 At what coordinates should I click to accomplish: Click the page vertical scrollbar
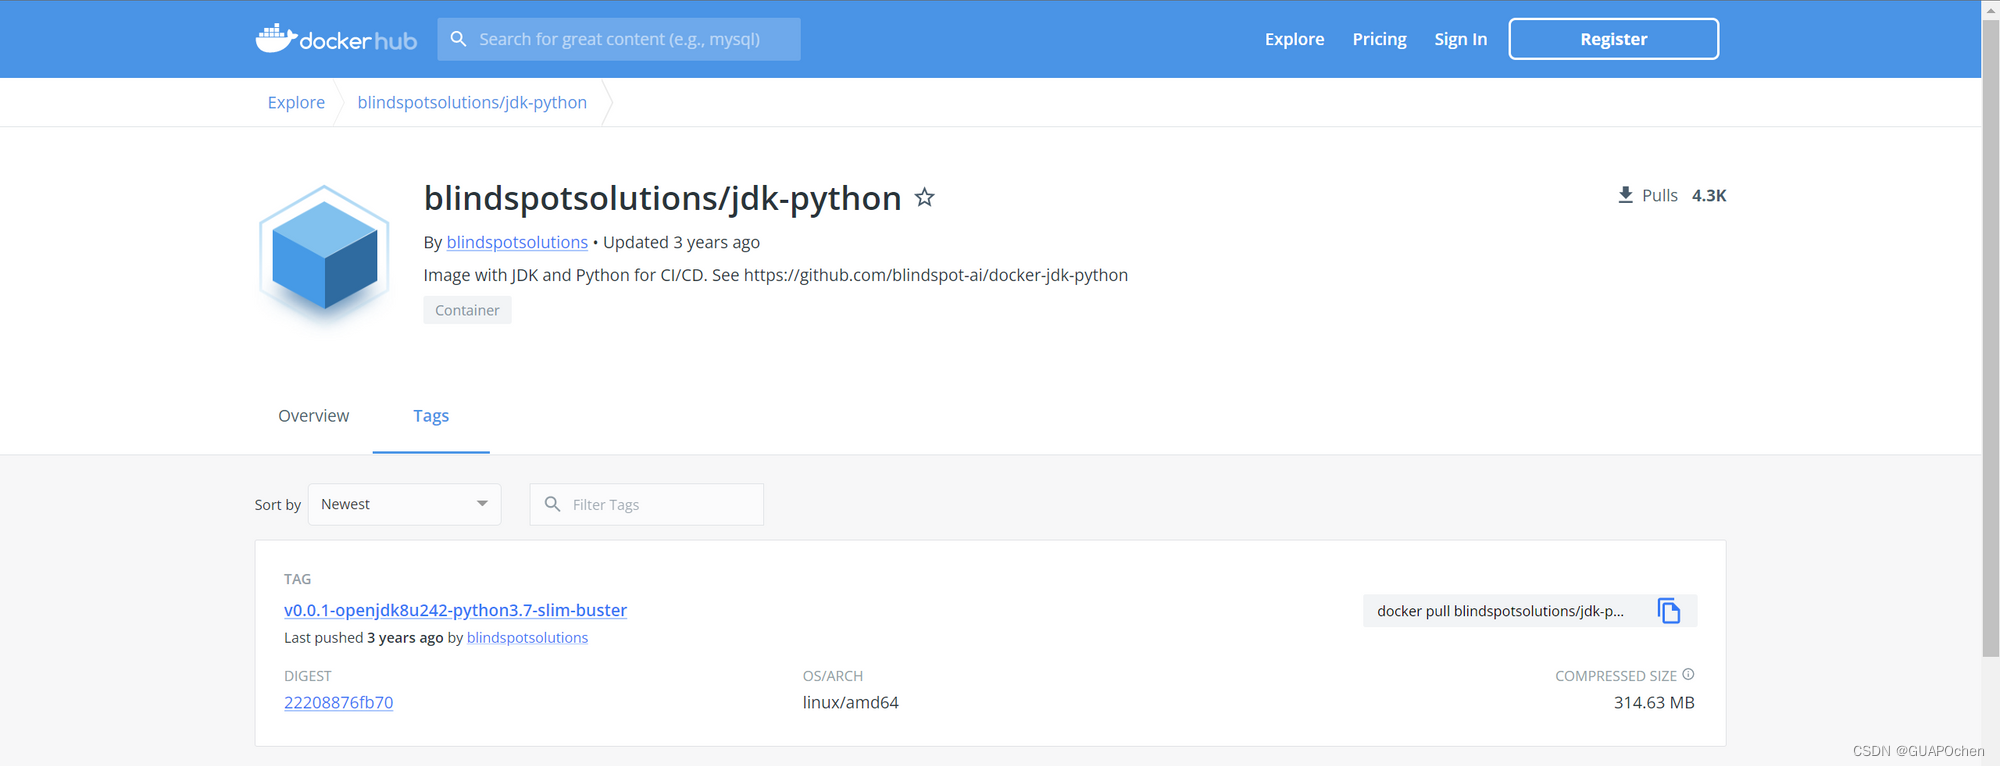(1990, 338)
